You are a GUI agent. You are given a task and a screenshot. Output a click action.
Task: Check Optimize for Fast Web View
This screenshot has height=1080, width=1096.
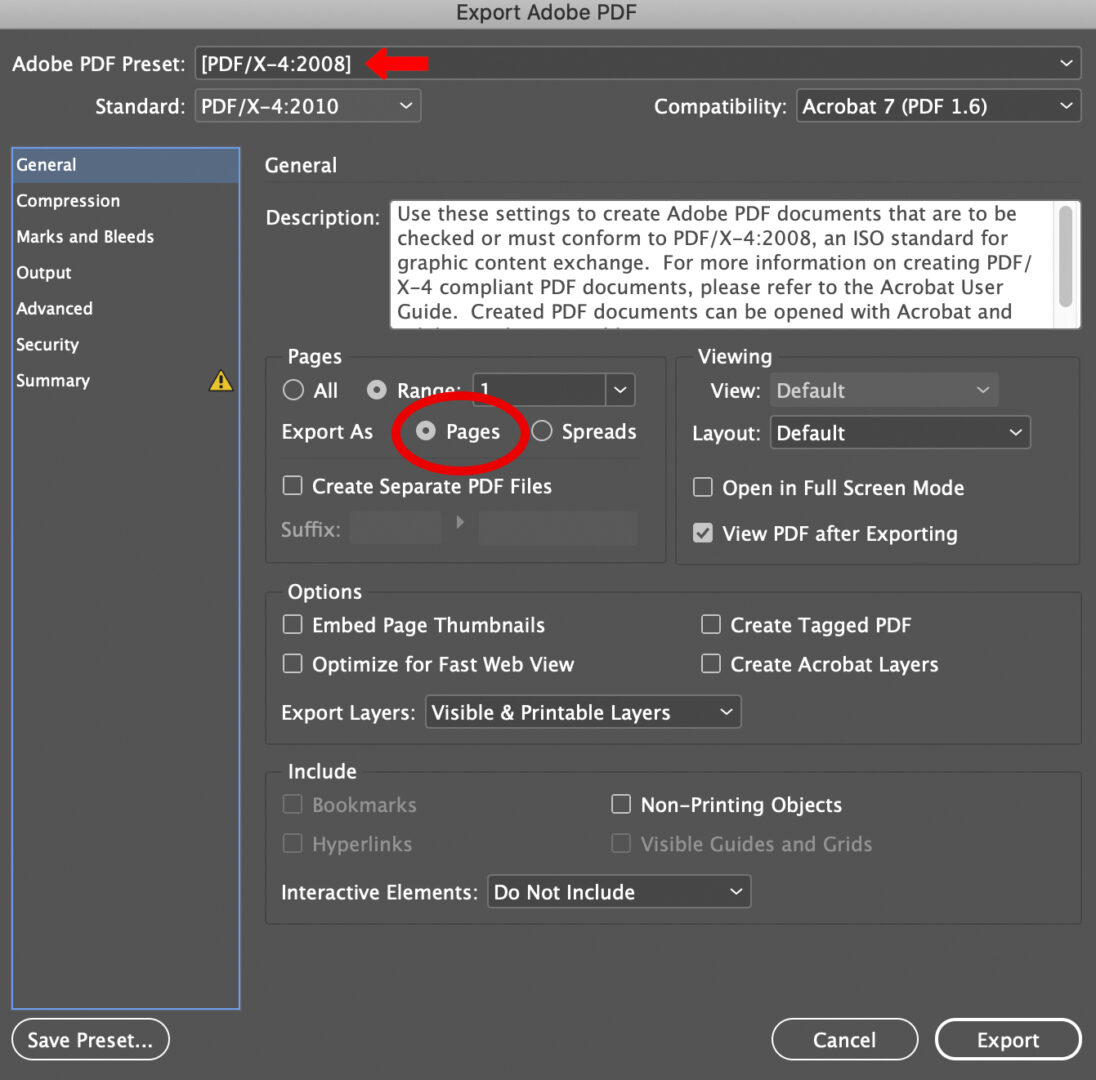coord(293,663)
